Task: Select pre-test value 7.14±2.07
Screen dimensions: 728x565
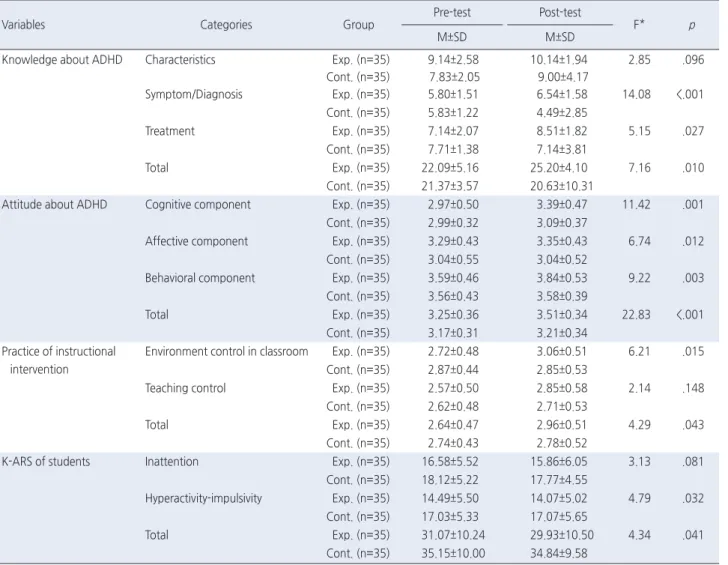Action: (453, 131)
